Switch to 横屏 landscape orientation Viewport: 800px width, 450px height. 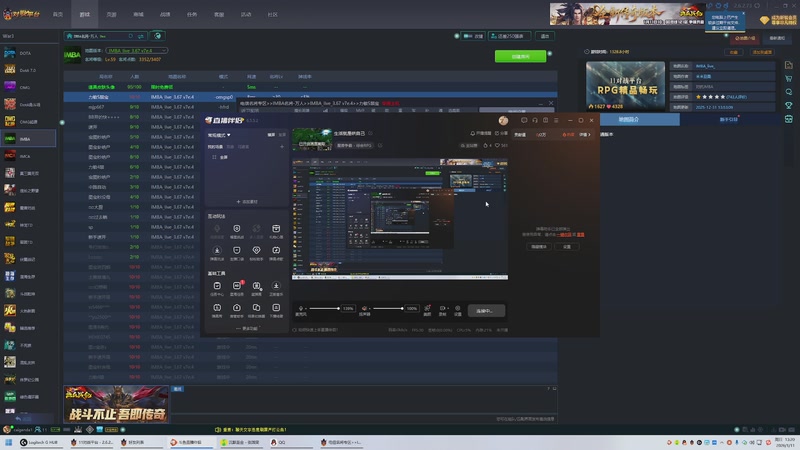(x=271, y=135)
